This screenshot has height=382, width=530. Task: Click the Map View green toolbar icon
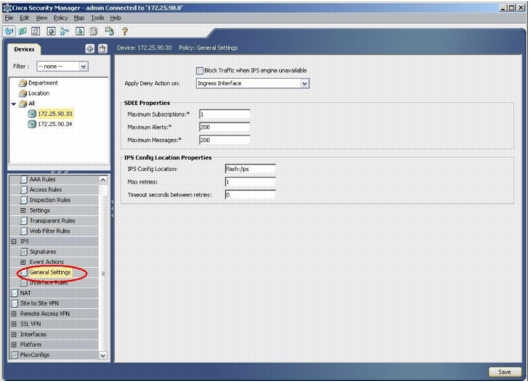coord(23,31)
